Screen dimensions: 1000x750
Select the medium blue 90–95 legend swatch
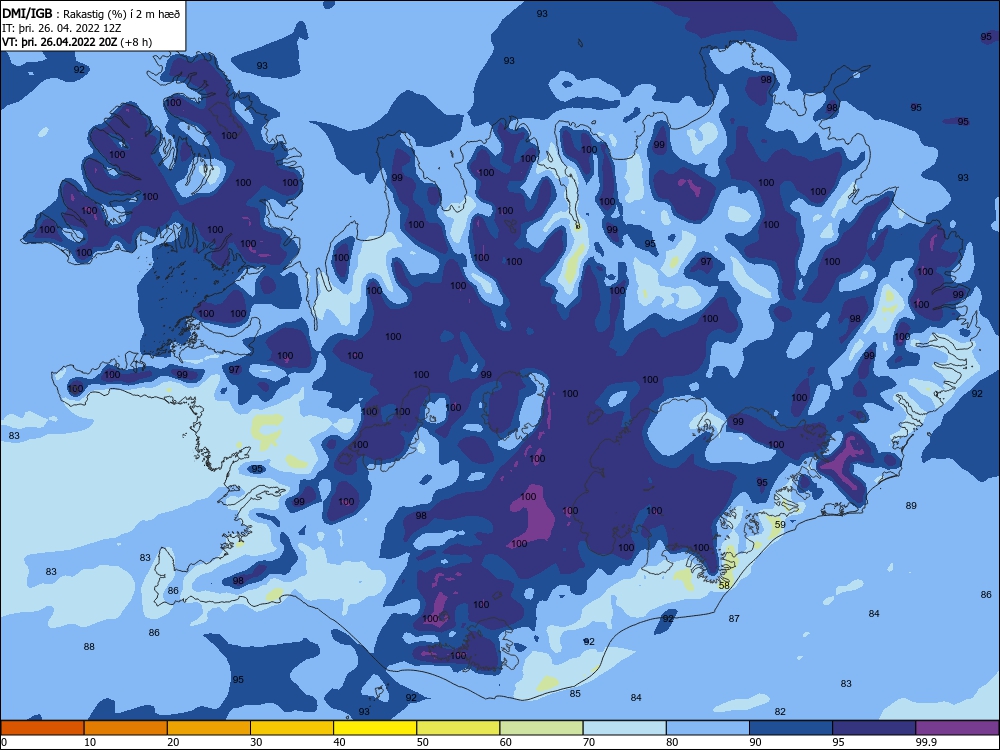tap(791, 728)
